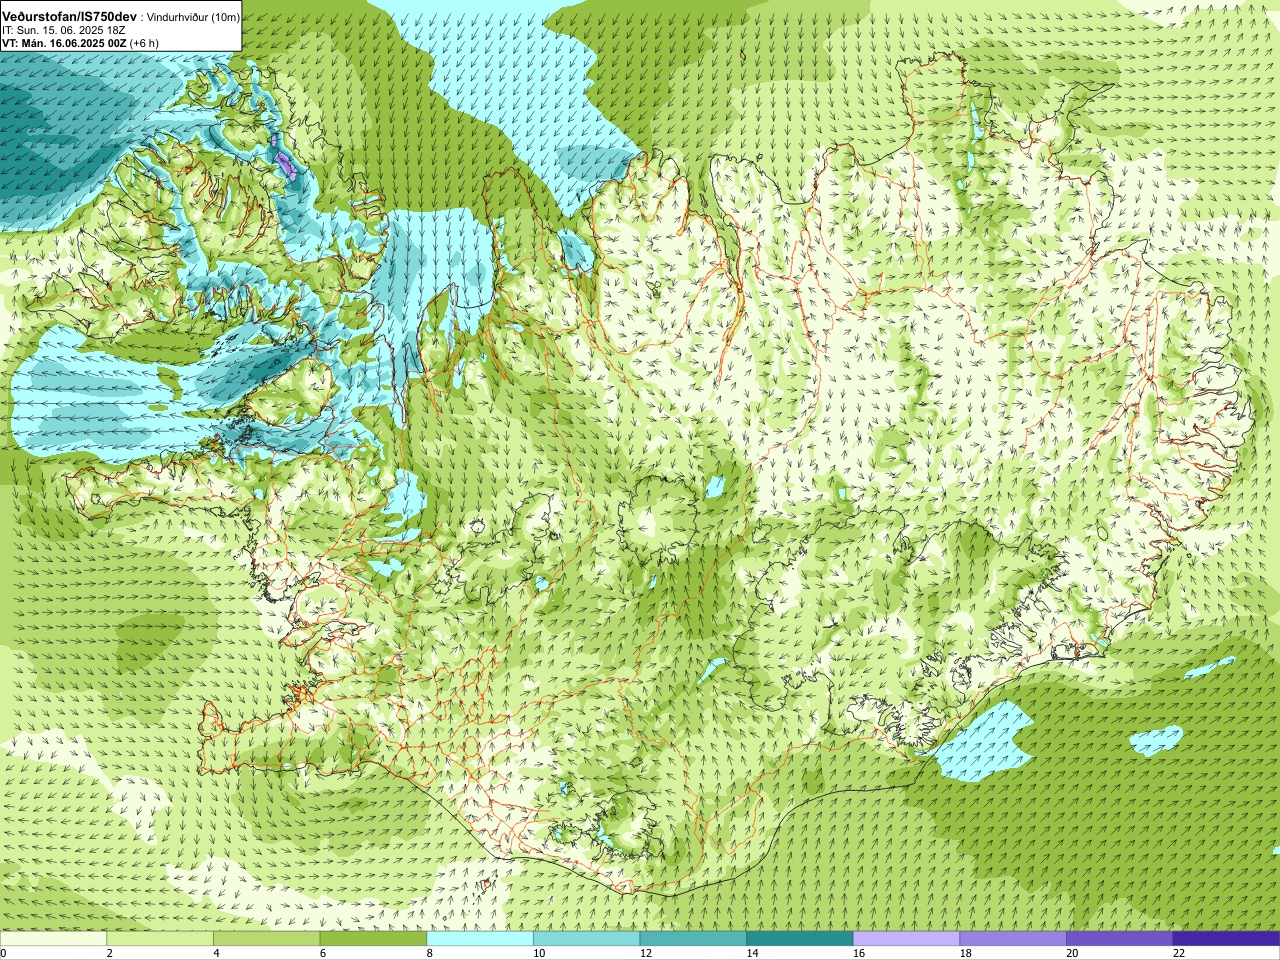The height and width of the screenshot is (960, 1280).
Task: Click the 10–12 turquoise legend swatch
Action: coord(586,939)
